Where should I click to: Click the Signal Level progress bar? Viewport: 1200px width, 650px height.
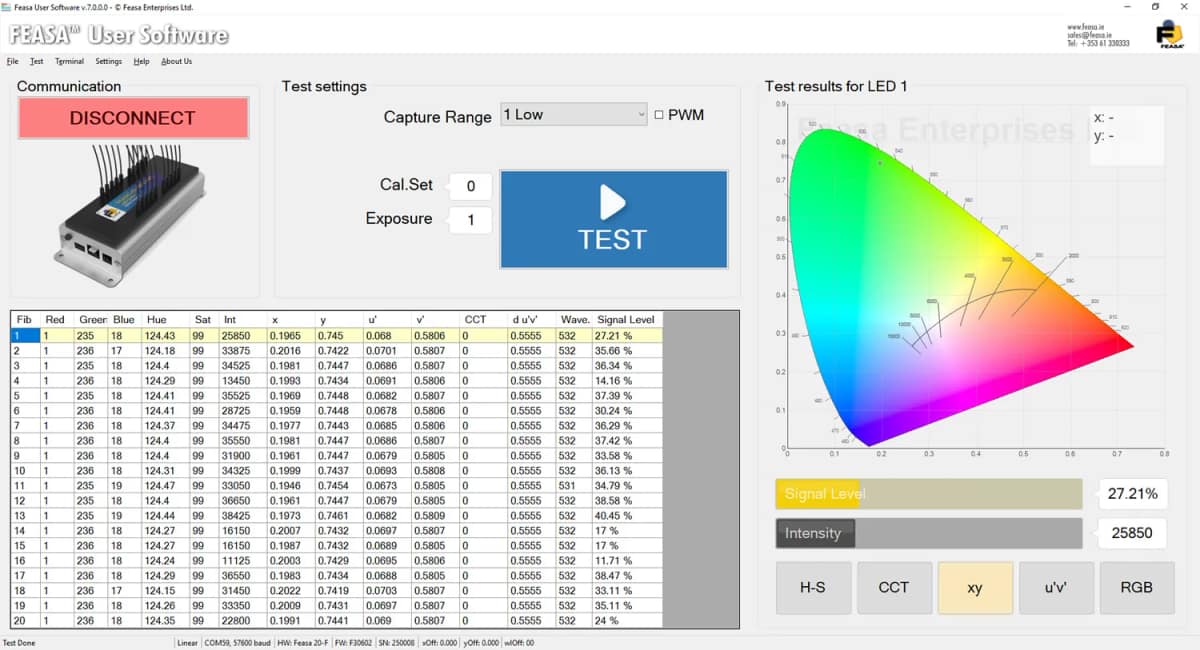click(929, 494)
